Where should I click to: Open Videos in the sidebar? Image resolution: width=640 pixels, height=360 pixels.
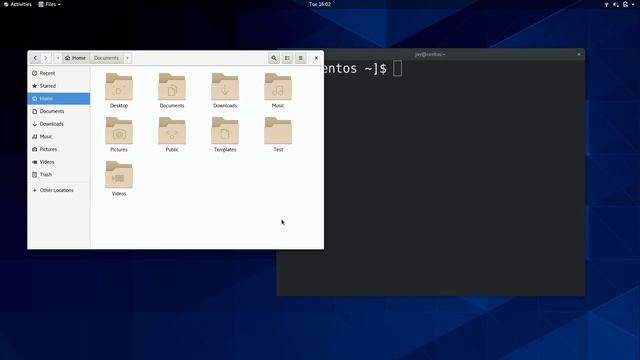coord(59,162)
